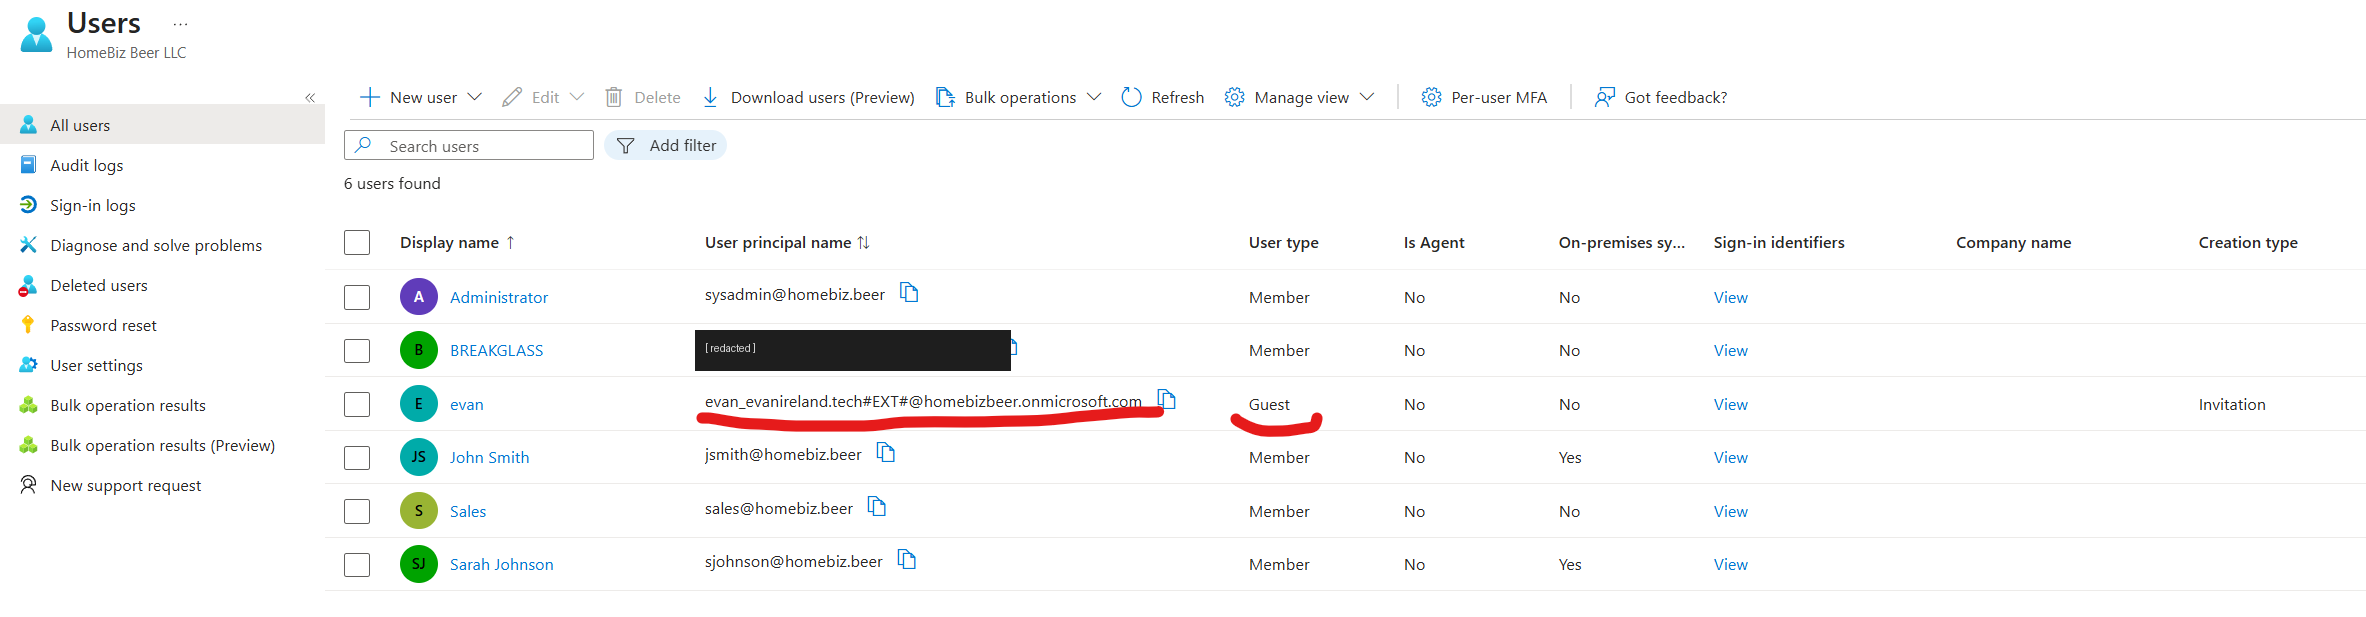This screenshot has width=2366, height=617.
Task: Click the Manage view gear icon
Action: click(x=1235, y=97)
